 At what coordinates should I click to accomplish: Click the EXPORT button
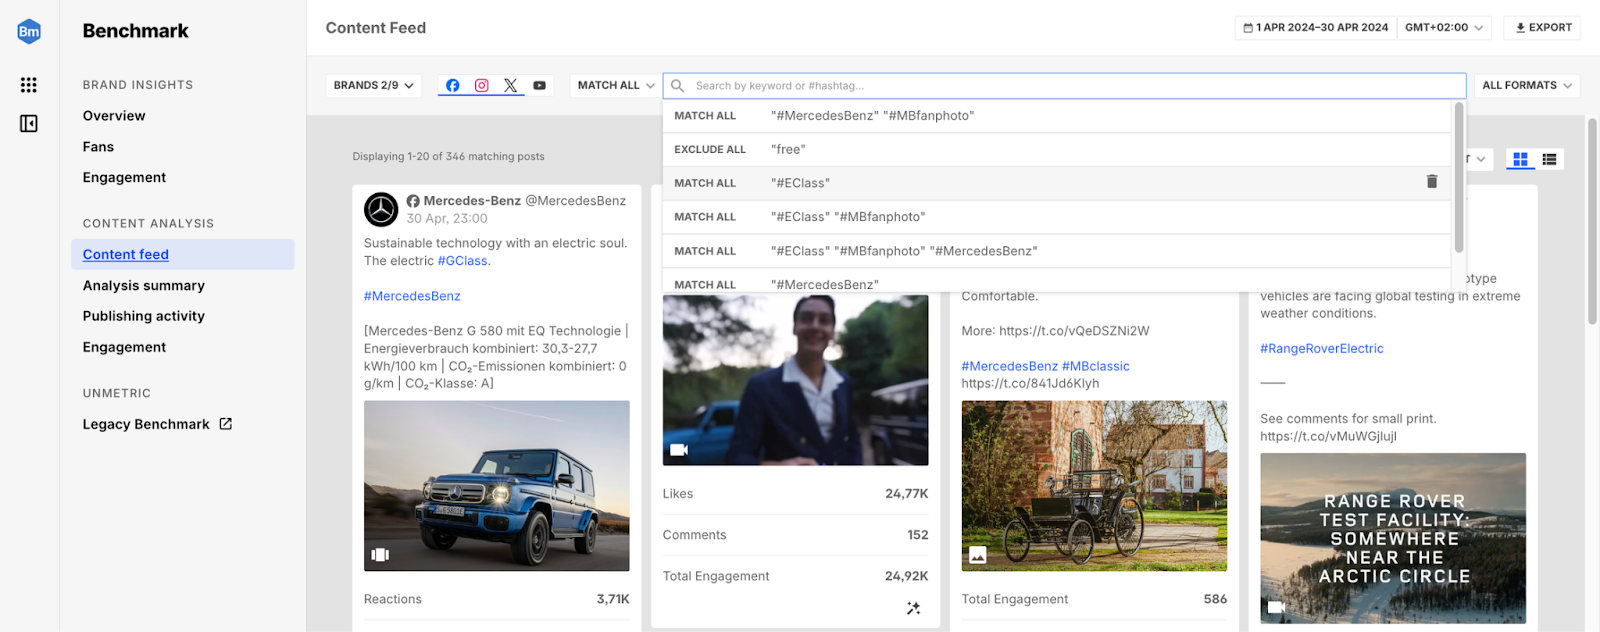tap(1542, 28)
